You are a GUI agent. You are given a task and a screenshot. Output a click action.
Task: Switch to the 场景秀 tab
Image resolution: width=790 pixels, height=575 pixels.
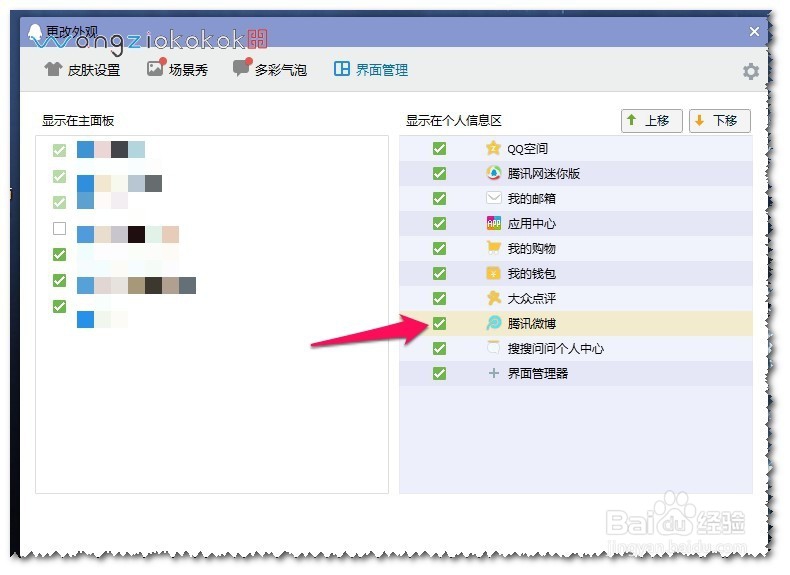177,69
